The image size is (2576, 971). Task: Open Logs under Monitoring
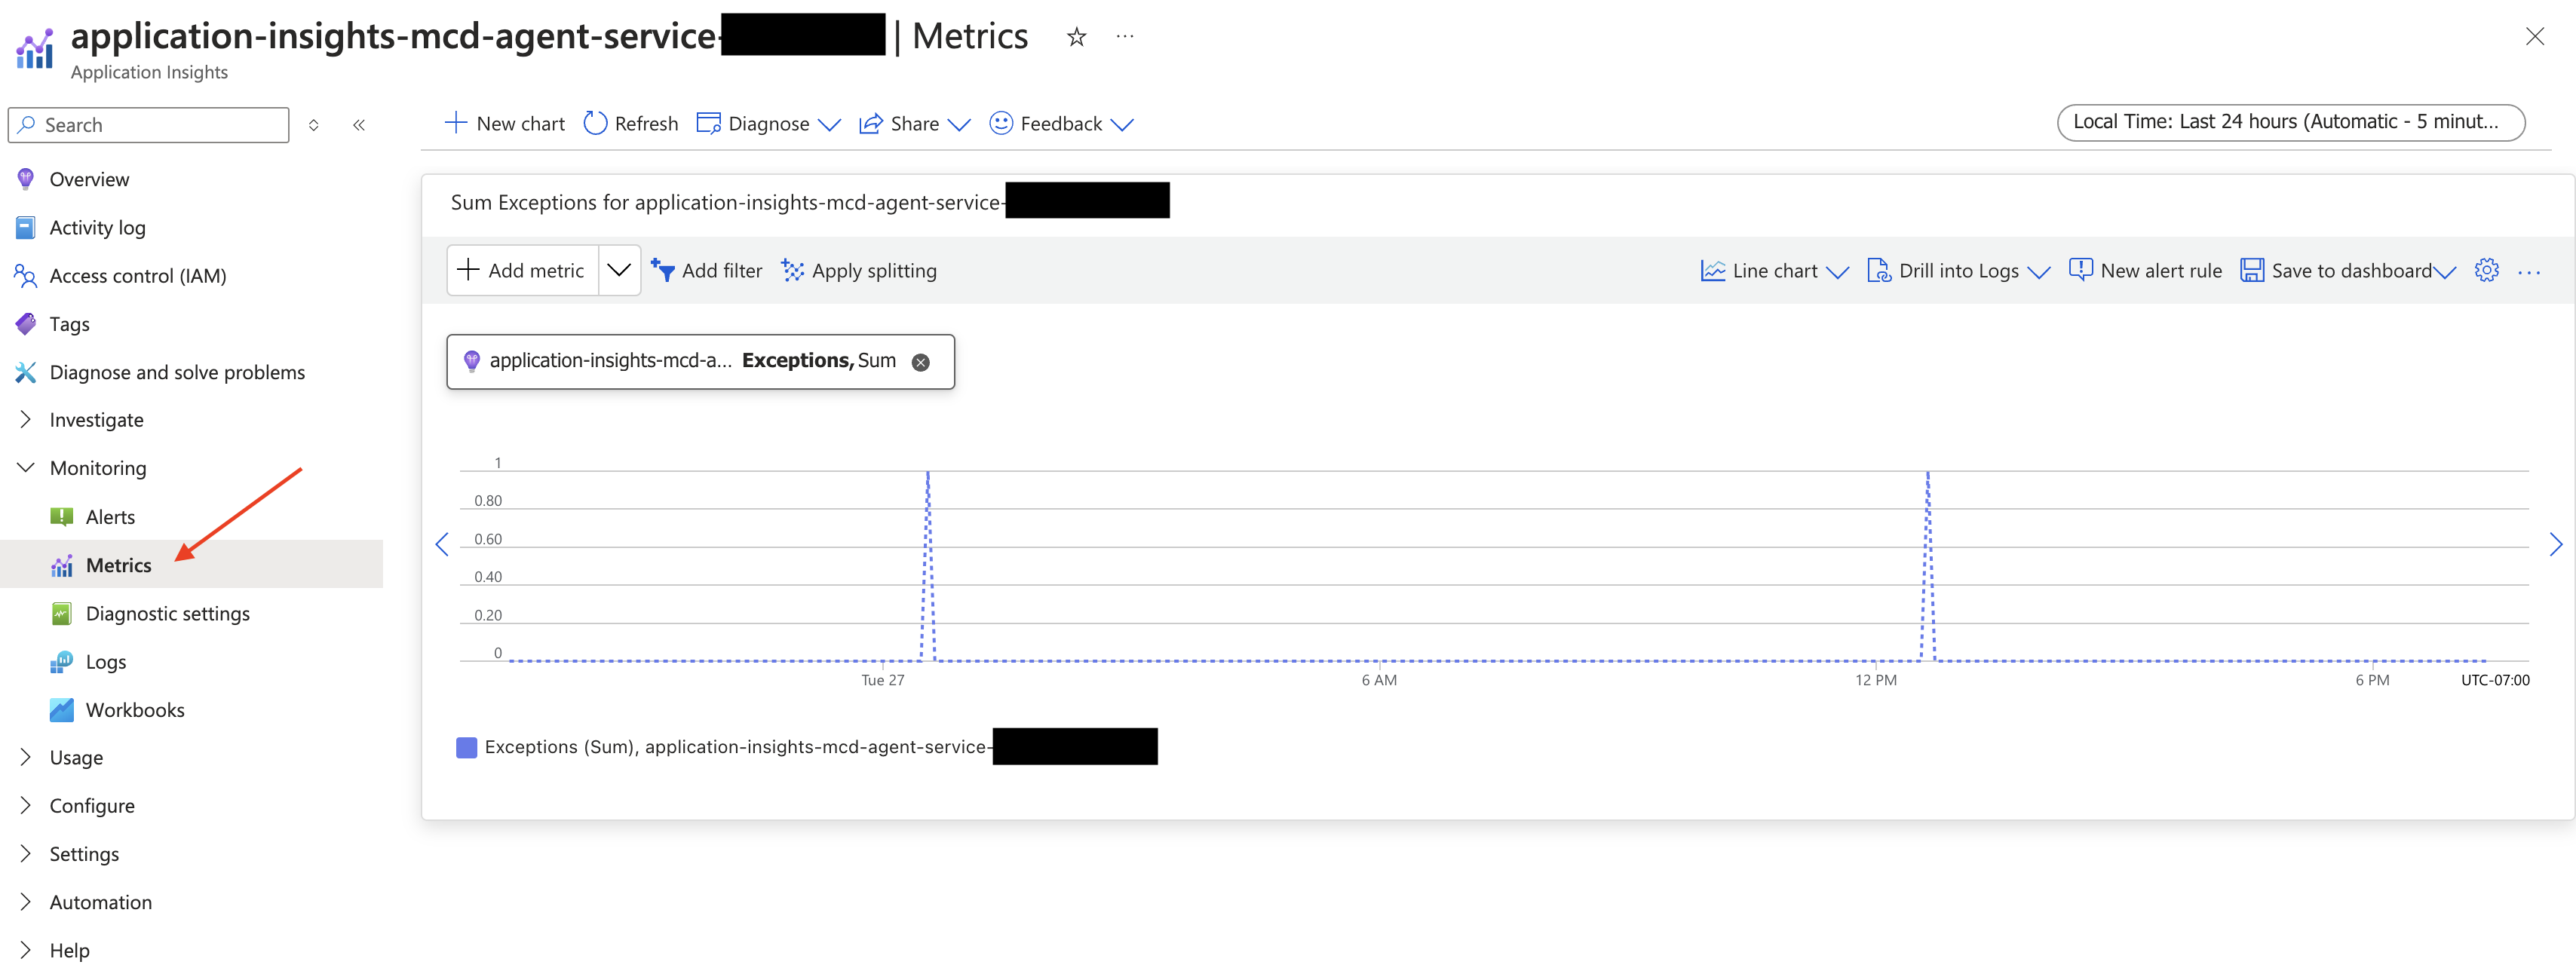point(105,662)
